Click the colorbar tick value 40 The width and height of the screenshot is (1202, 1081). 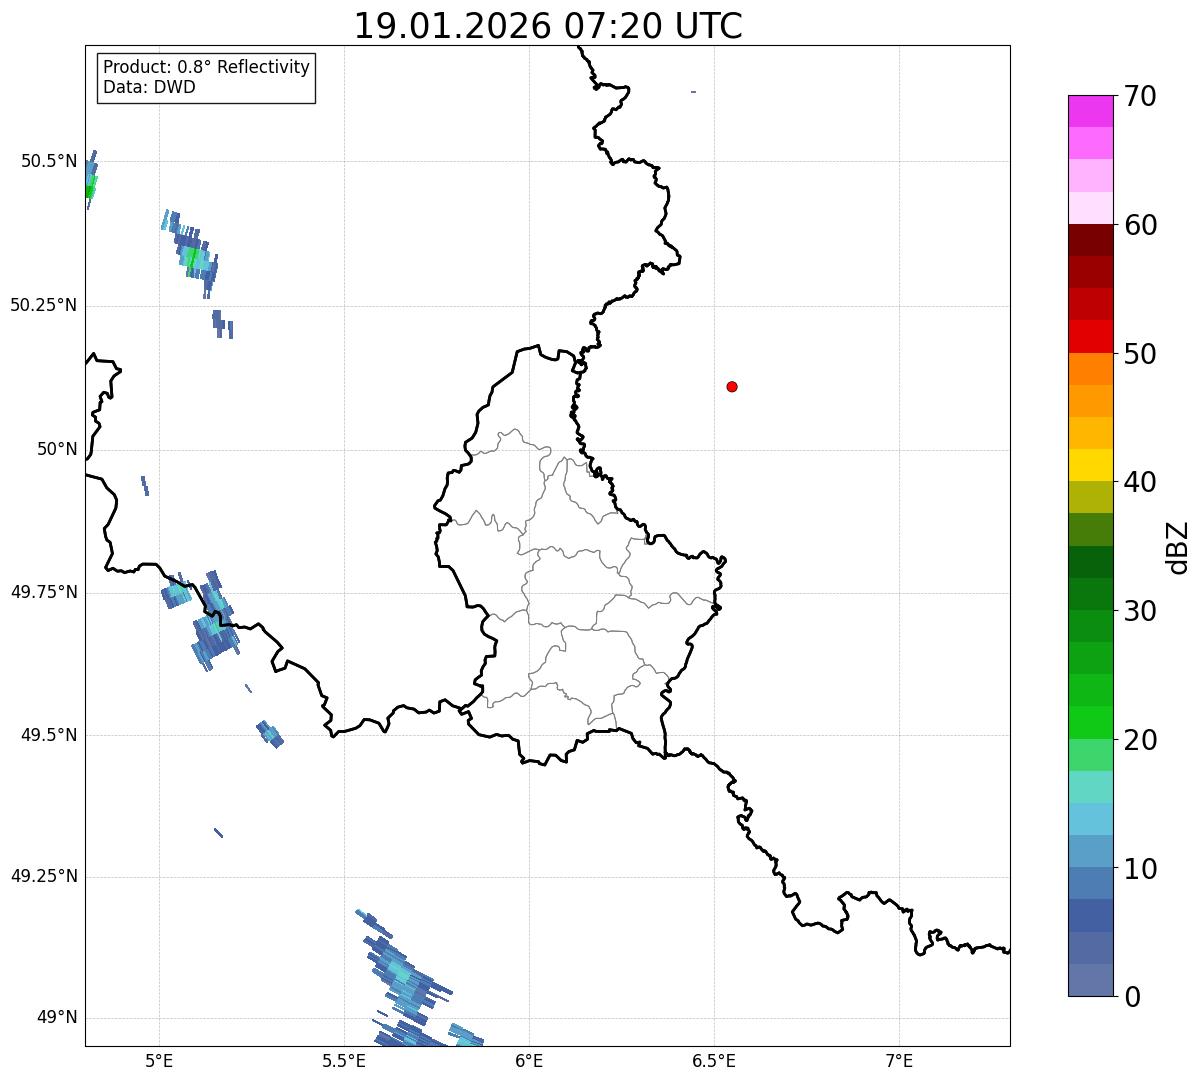(1141, 482)
